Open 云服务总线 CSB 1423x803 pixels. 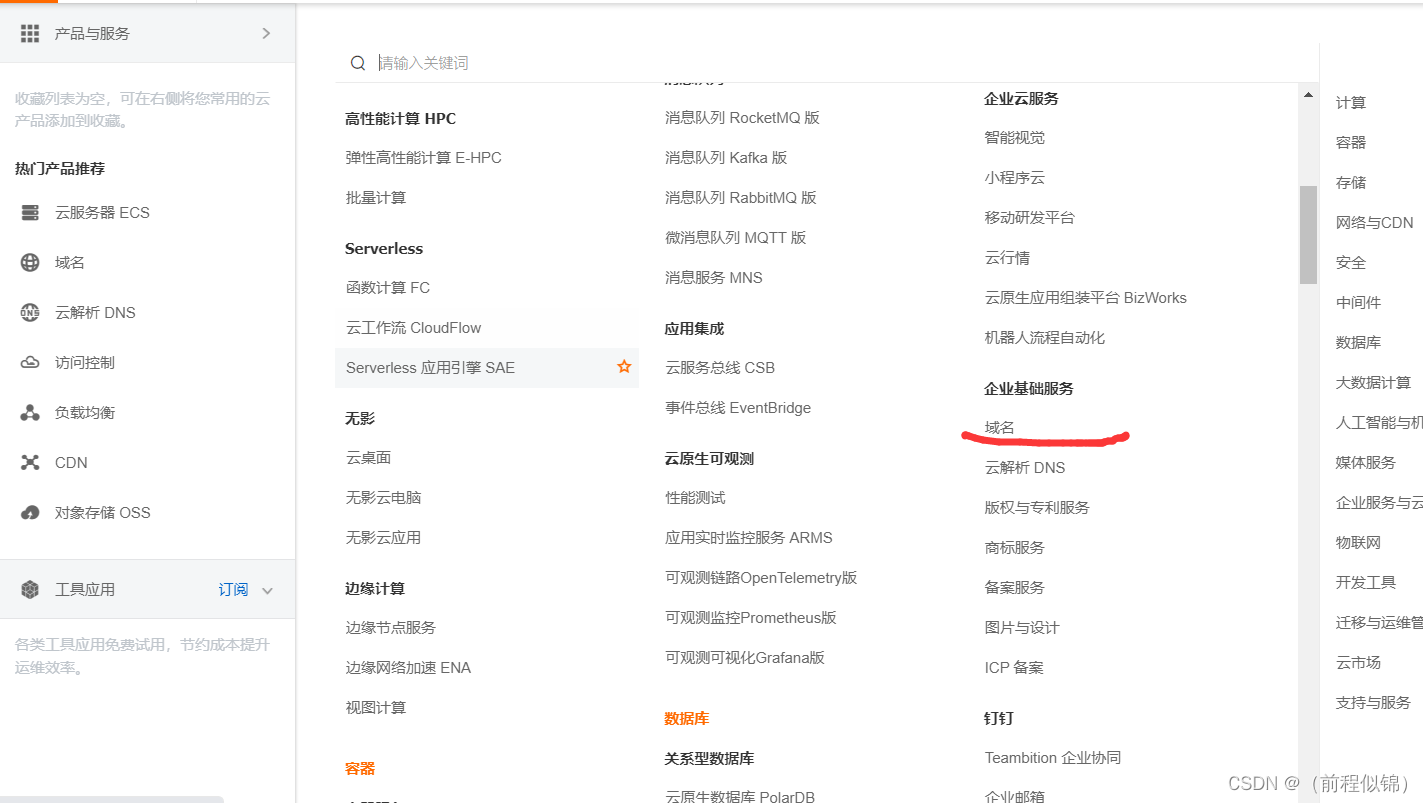[720, 367]
